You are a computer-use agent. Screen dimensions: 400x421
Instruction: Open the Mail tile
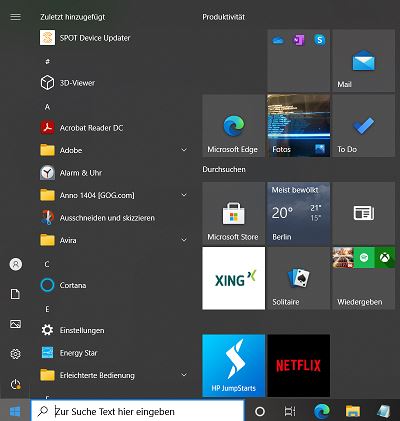point(364,61)
